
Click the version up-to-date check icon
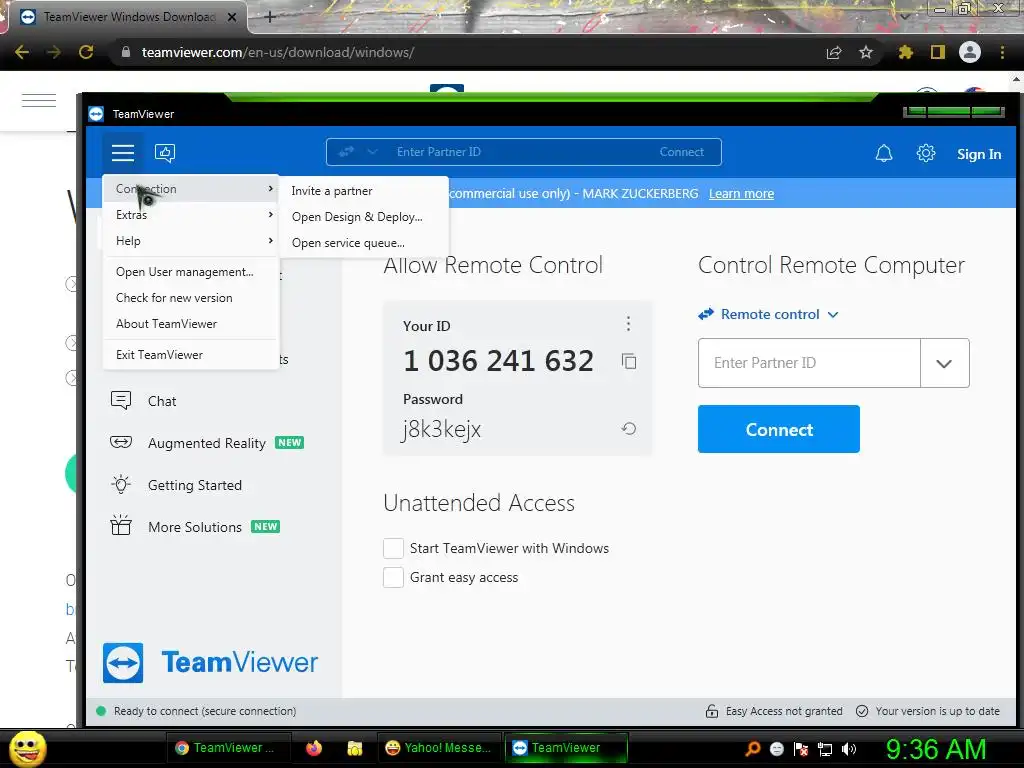coord(862,711)
